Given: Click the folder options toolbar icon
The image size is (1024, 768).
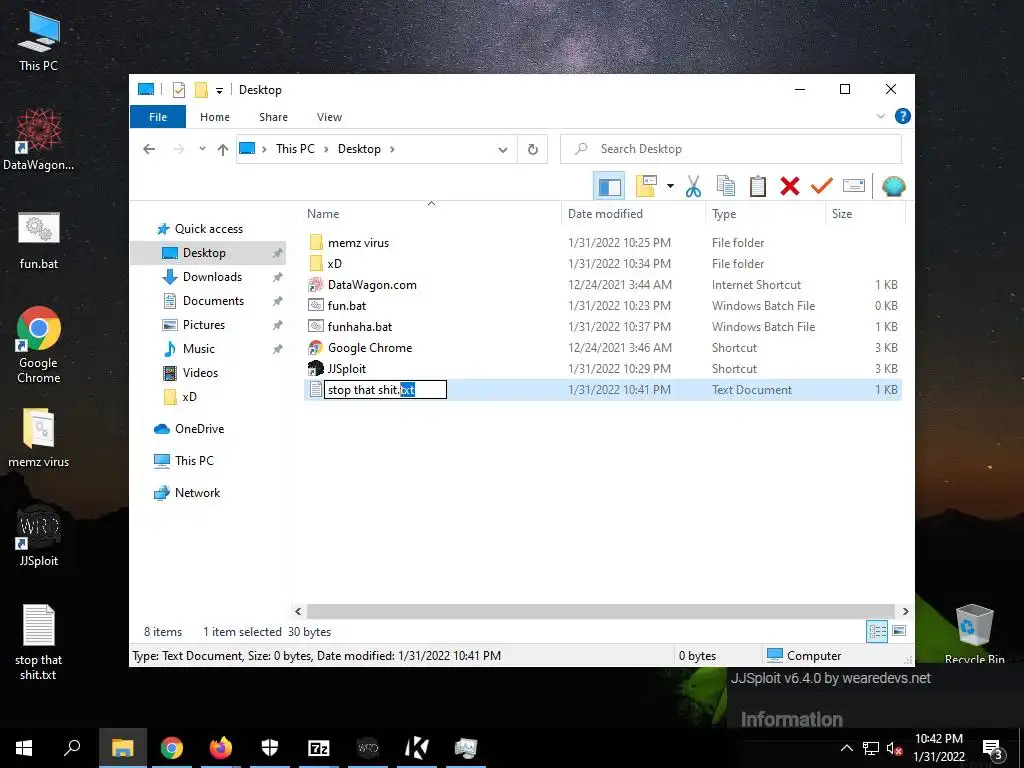Looking at the screenshot, I should [646, 187].
